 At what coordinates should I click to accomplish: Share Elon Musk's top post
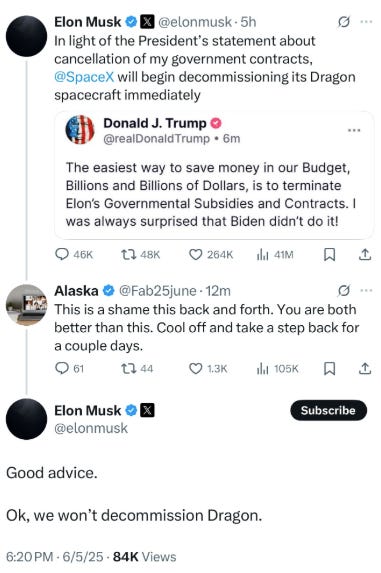click(365, 254)
